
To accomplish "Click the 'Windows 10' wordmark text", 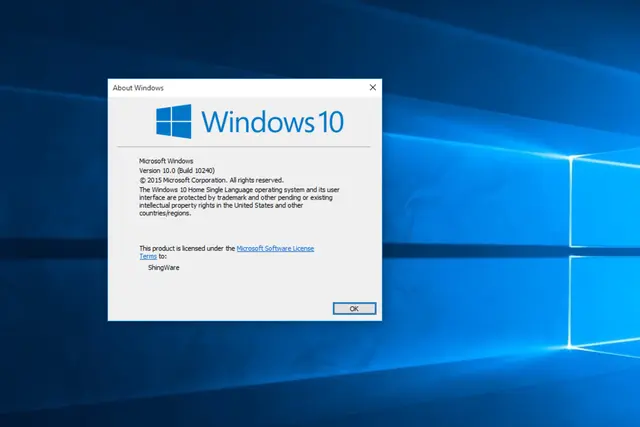I will (273, 122).
